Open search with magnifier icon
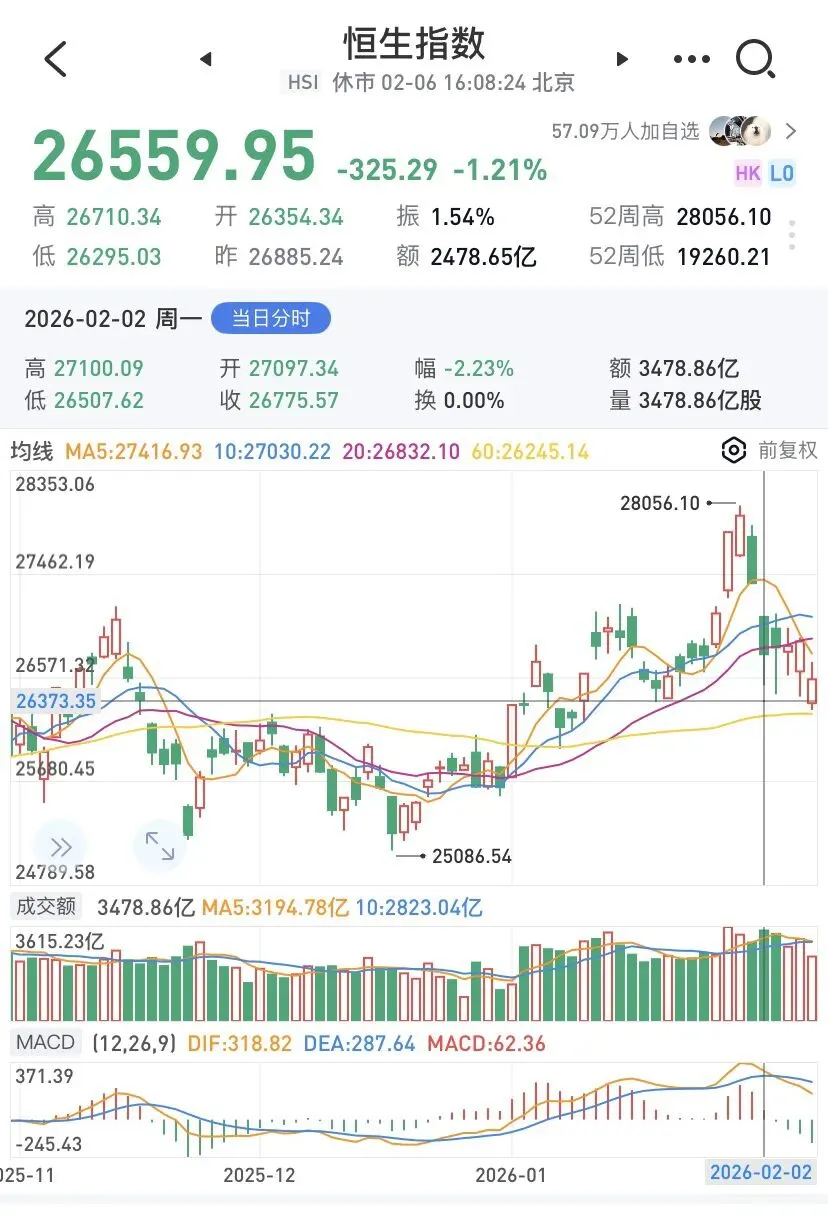This screenshot has width=828, height=1219. pyautogui.click(x=757, y=59)
